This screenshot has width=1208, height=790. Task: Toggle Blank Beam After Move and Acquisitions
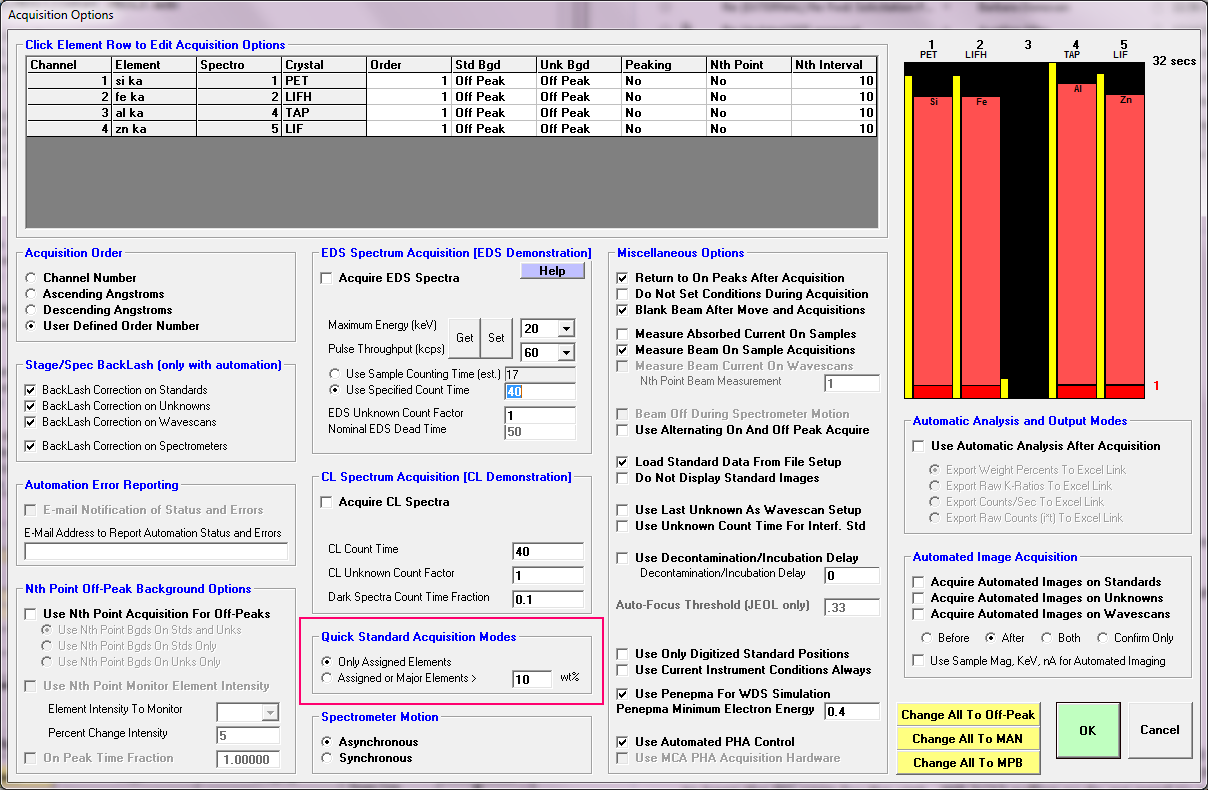click(x=623, y=310)
